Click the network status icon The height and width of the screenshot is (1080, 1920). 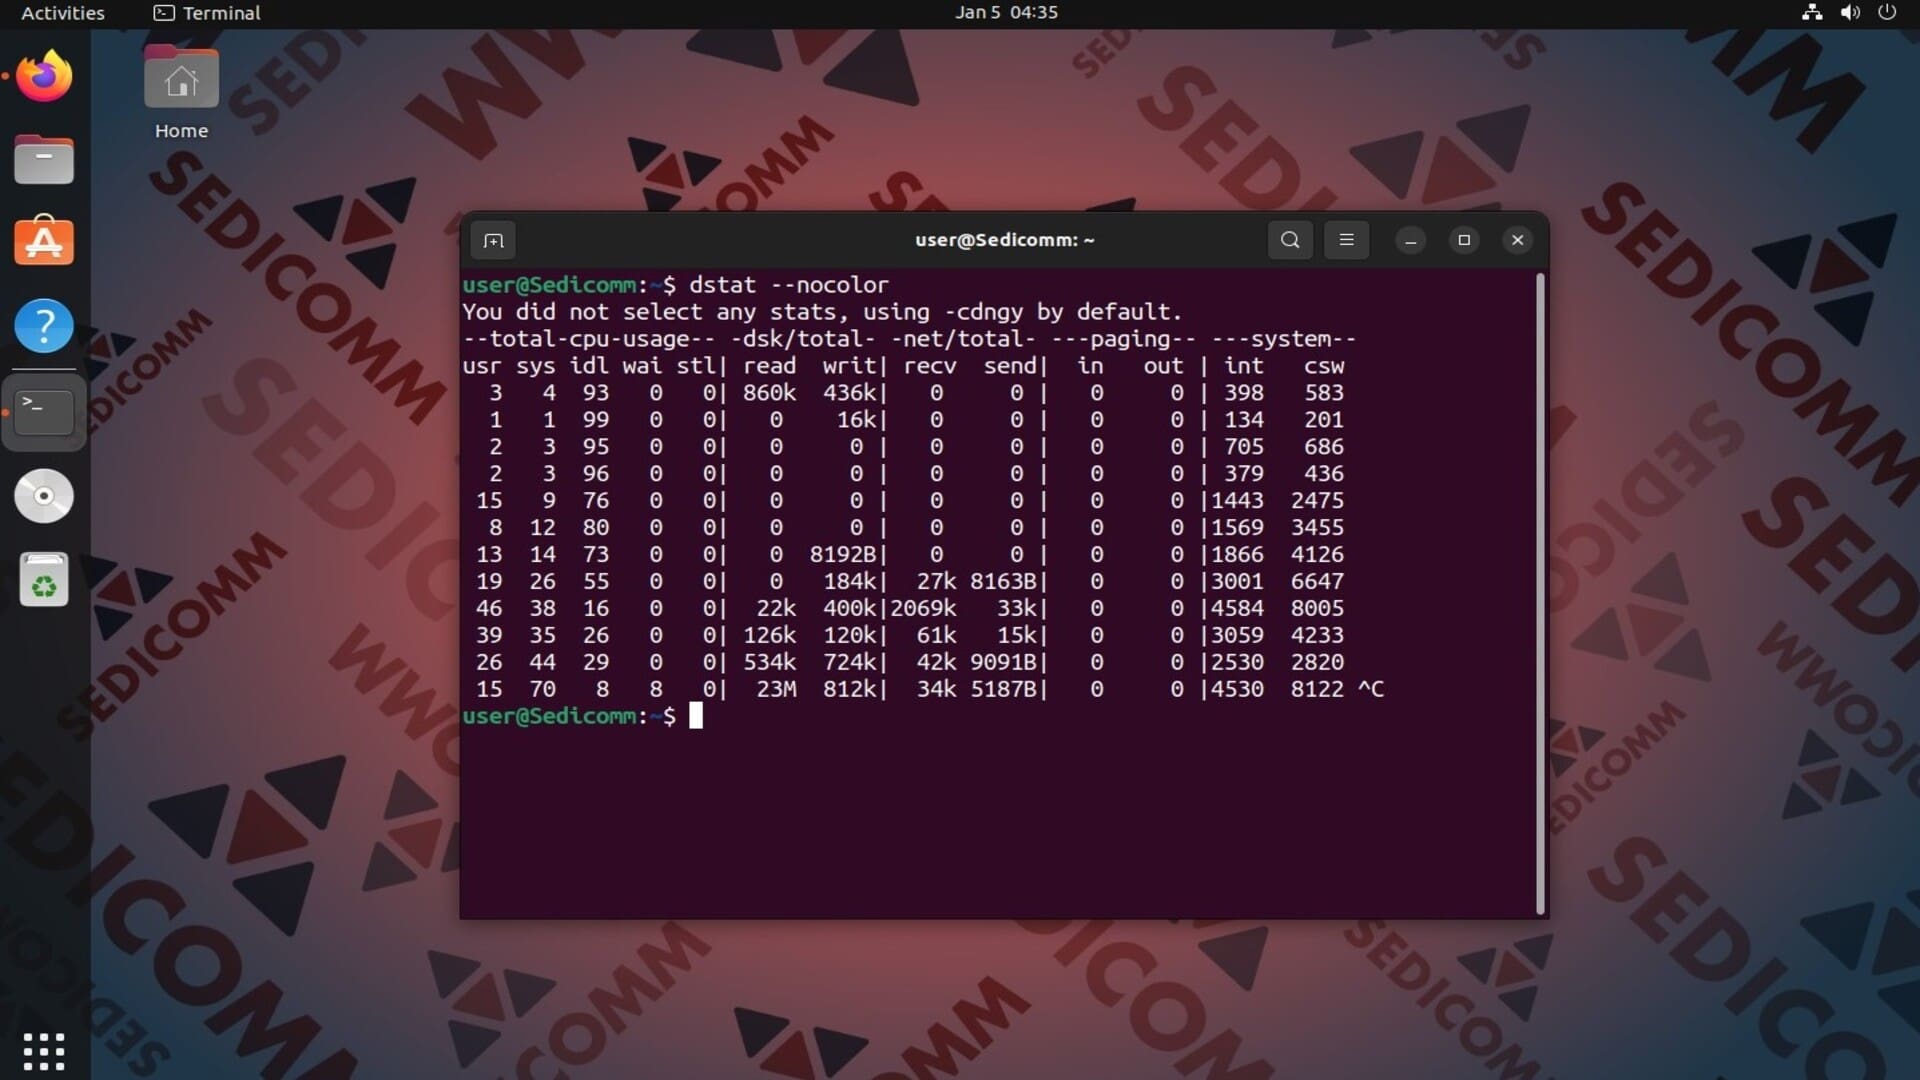click(x=1811, y=13)
